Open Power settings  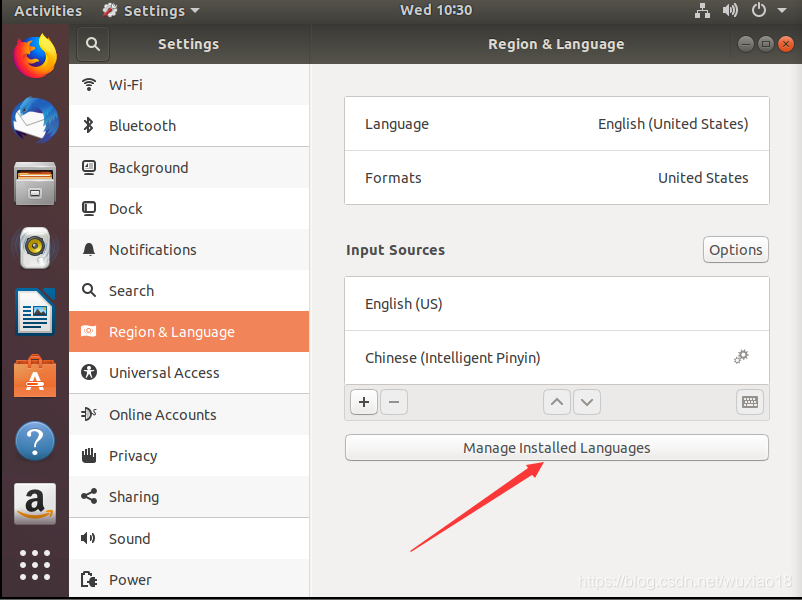[189, 580]
